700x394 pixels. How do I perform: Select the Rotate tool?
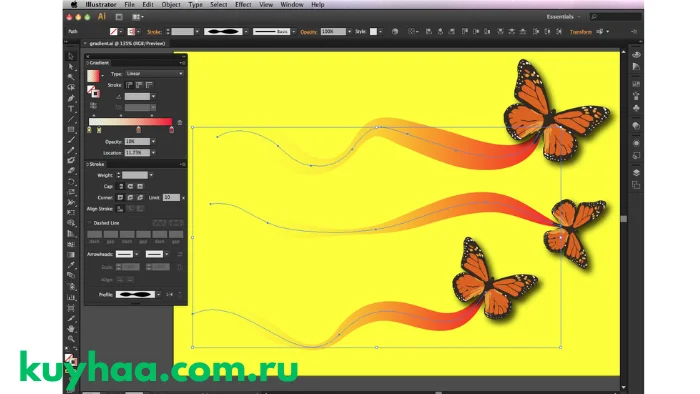71,182
